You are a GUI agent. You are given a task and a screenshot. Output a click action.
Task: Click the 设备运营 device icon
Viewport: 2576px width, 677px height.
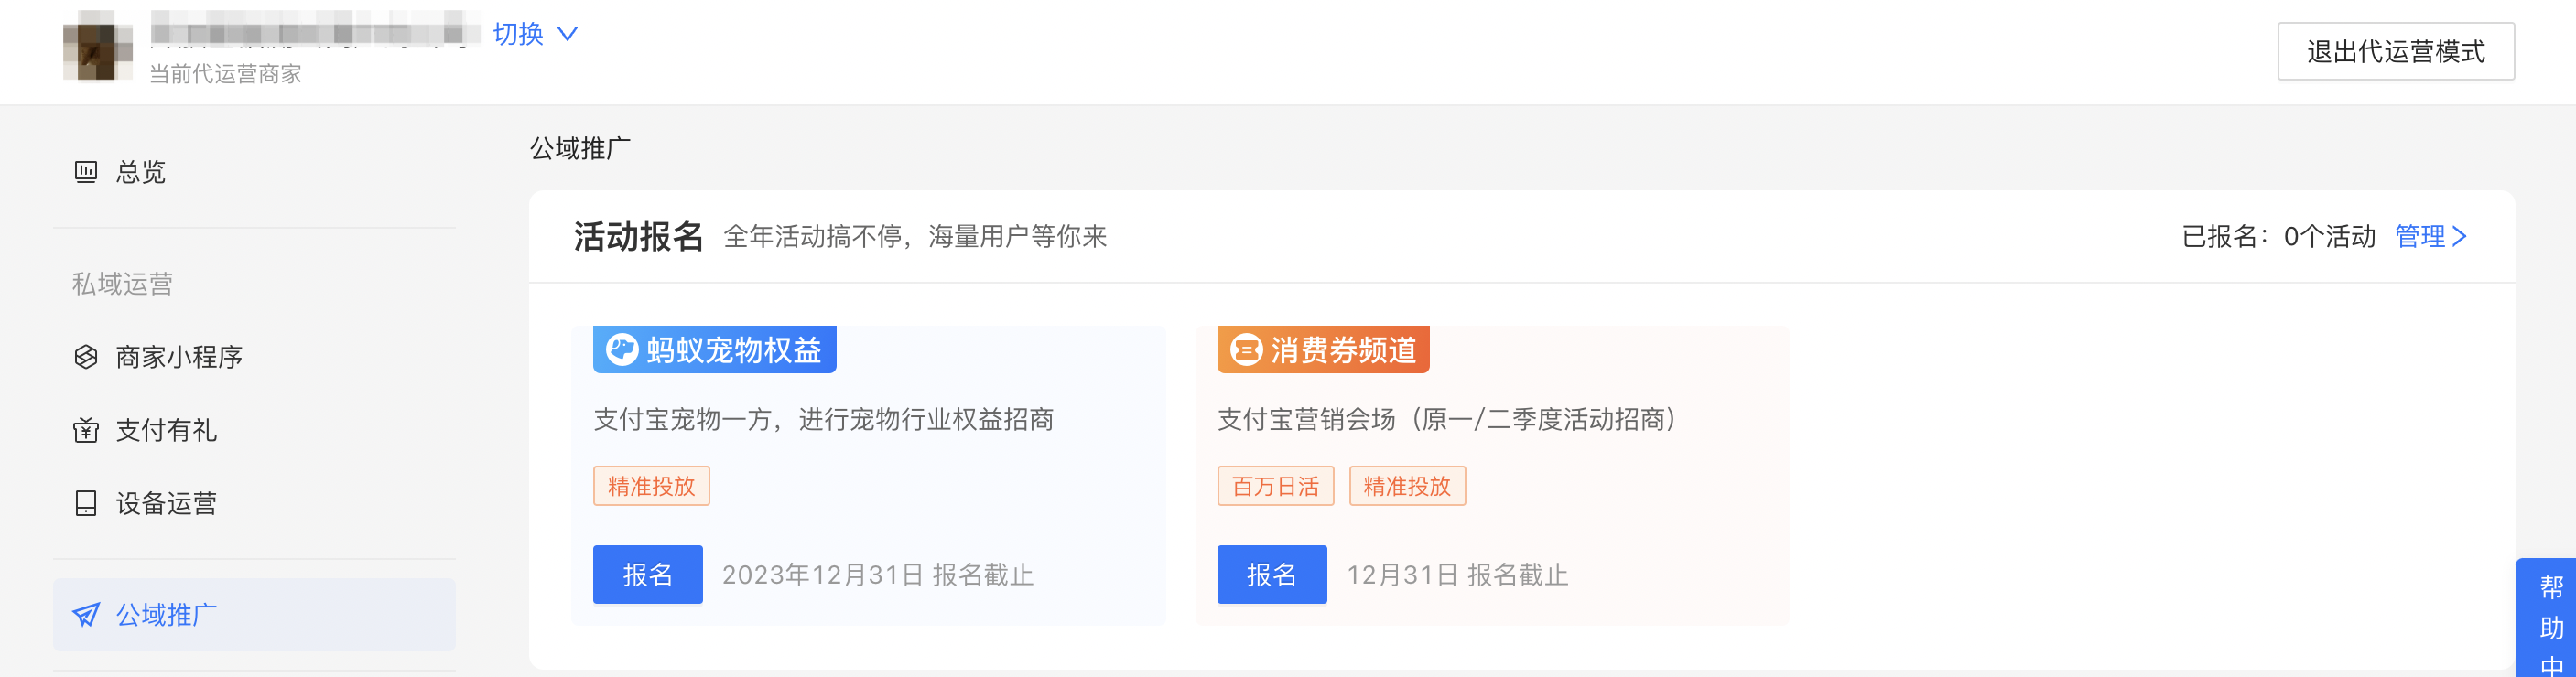coord(86,503)
